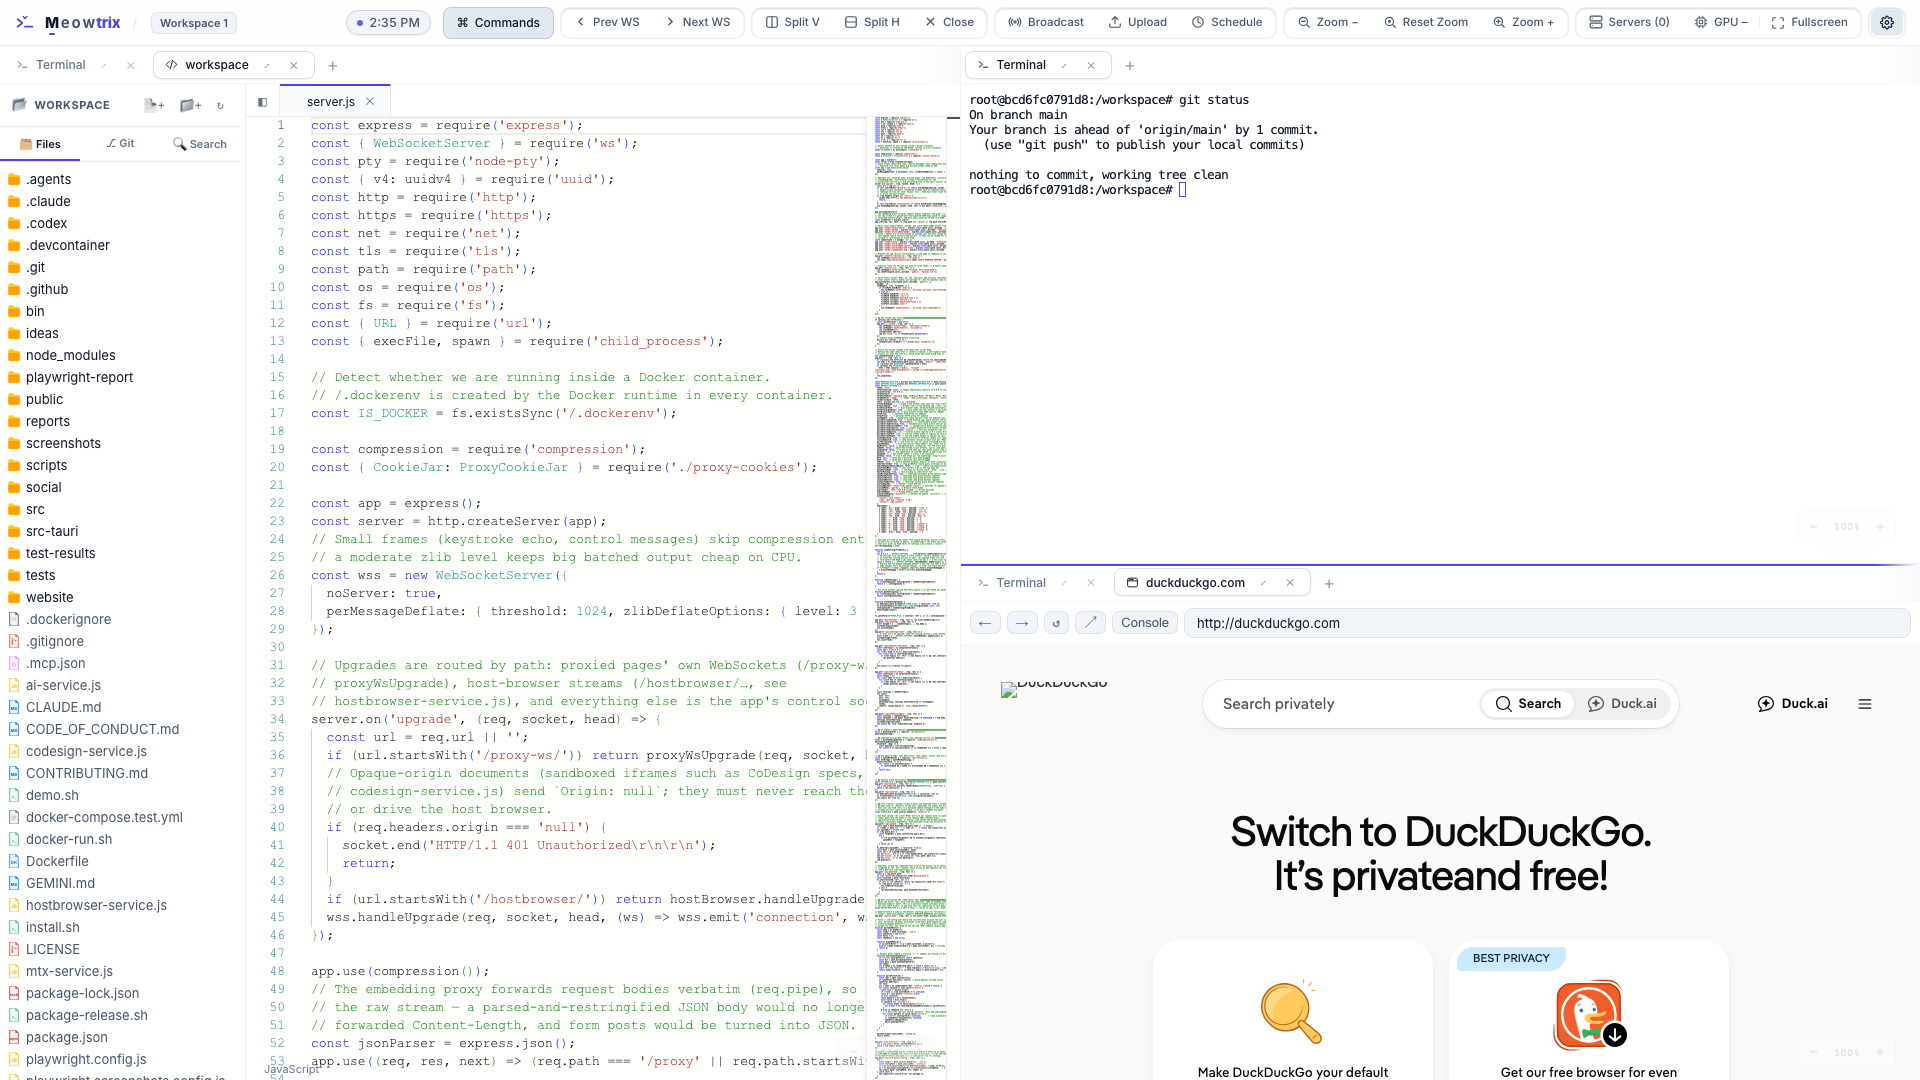Click Reset Zoom
This screenshot has height=1080, width=1920.
click(x=1426, y=22)
